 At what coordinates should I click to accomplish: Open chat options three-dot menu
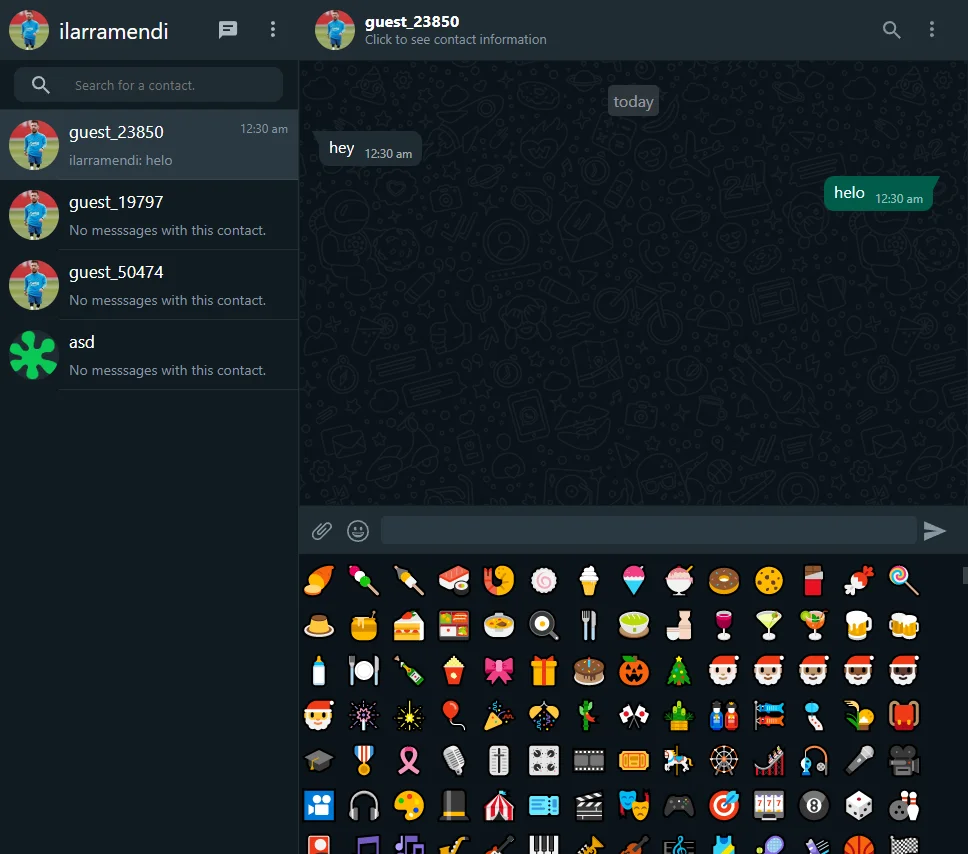click(x=932, y=30)
